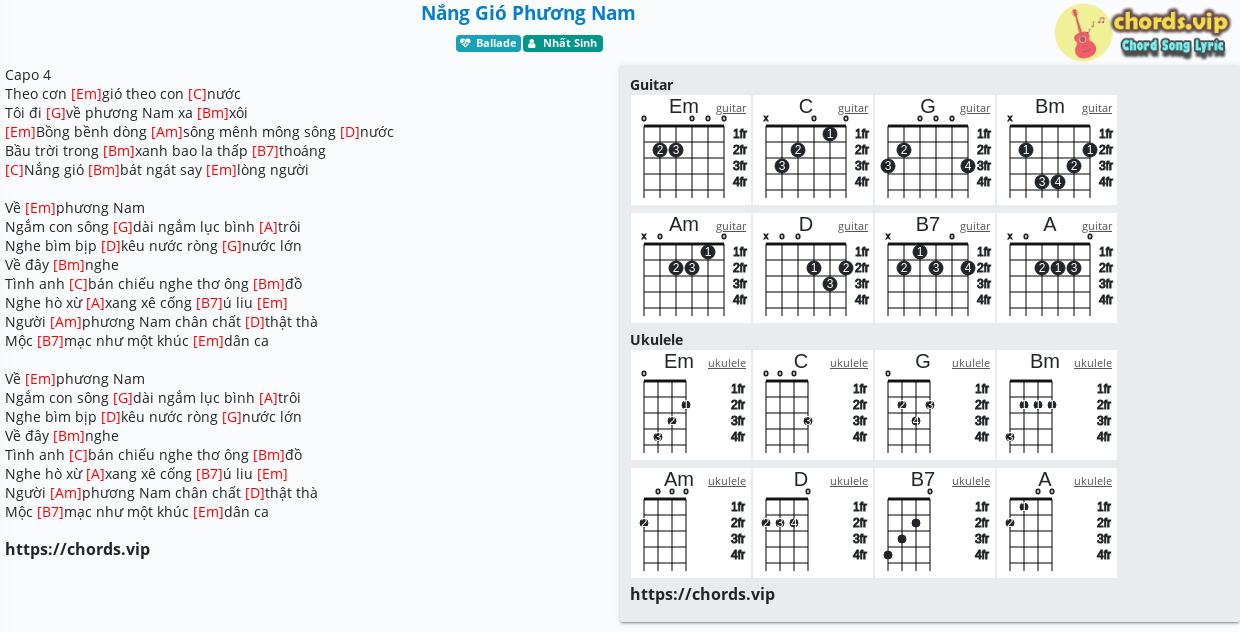Click the heart icon on Ballade tag

[x=465, y=43]
